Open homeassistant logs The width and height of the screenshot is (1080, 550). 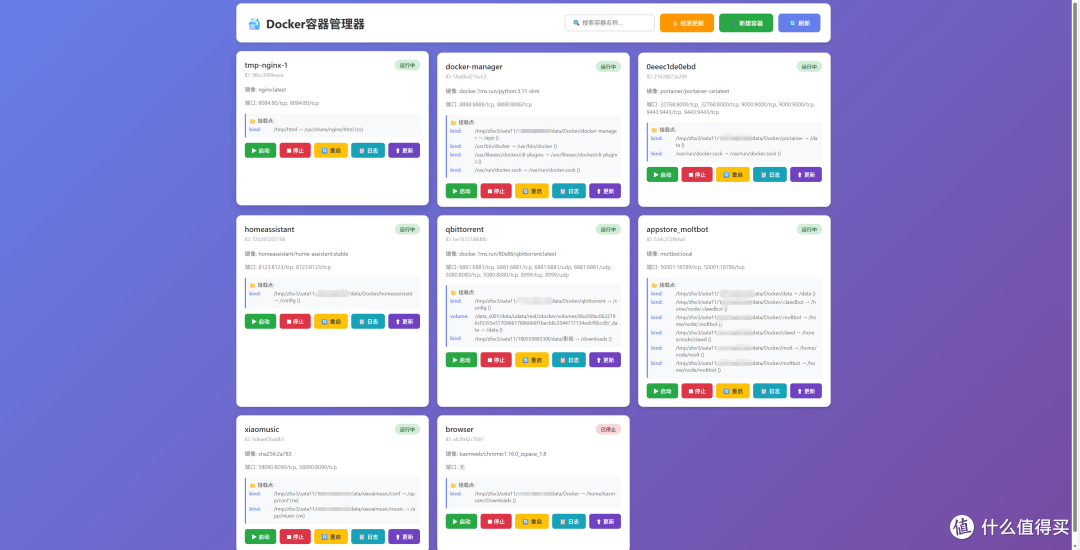(368, 321)
